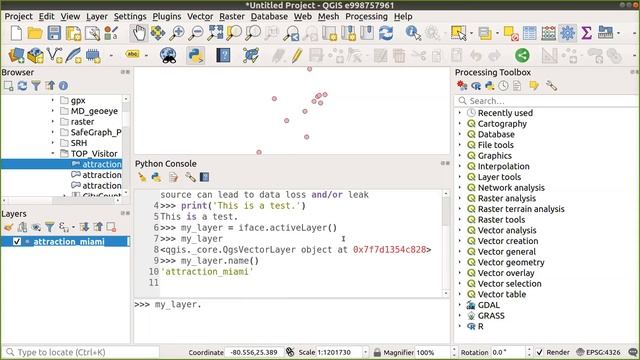640x360 pixels.
Task: Open the Processing menu
Action: (366, 16)
